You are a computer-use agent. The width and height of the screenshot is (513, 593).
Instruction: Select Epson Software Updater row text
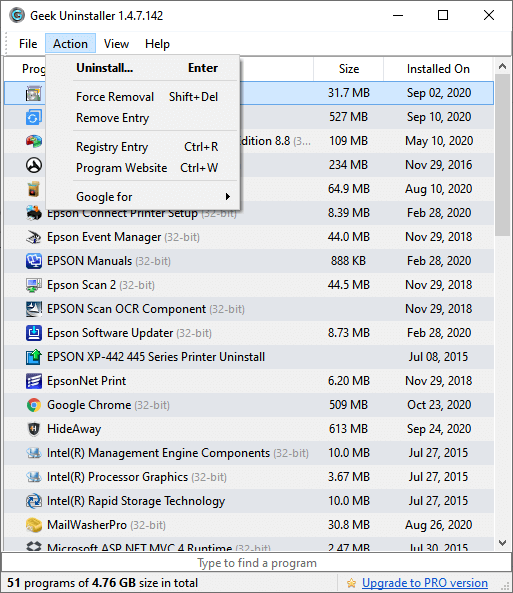129,333
